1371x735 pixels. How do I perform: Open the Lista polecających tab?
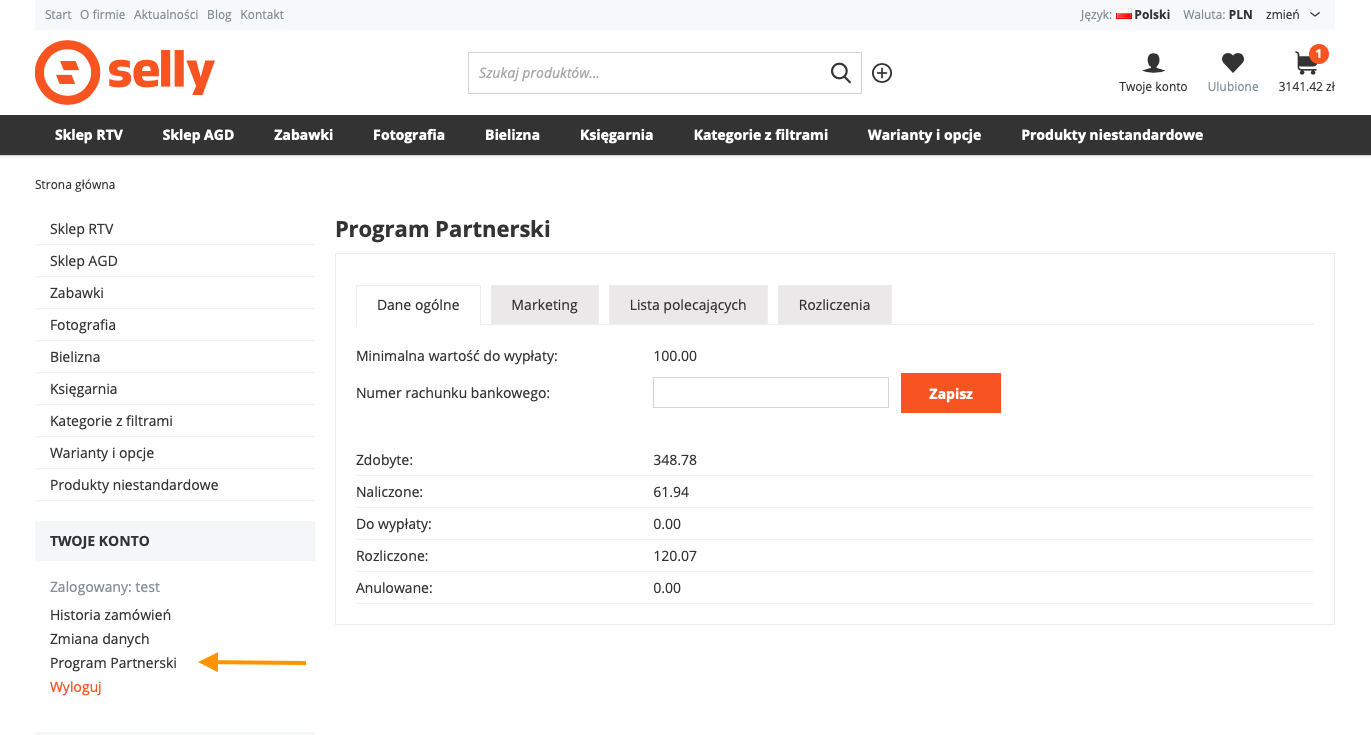(x=688, y=305)
